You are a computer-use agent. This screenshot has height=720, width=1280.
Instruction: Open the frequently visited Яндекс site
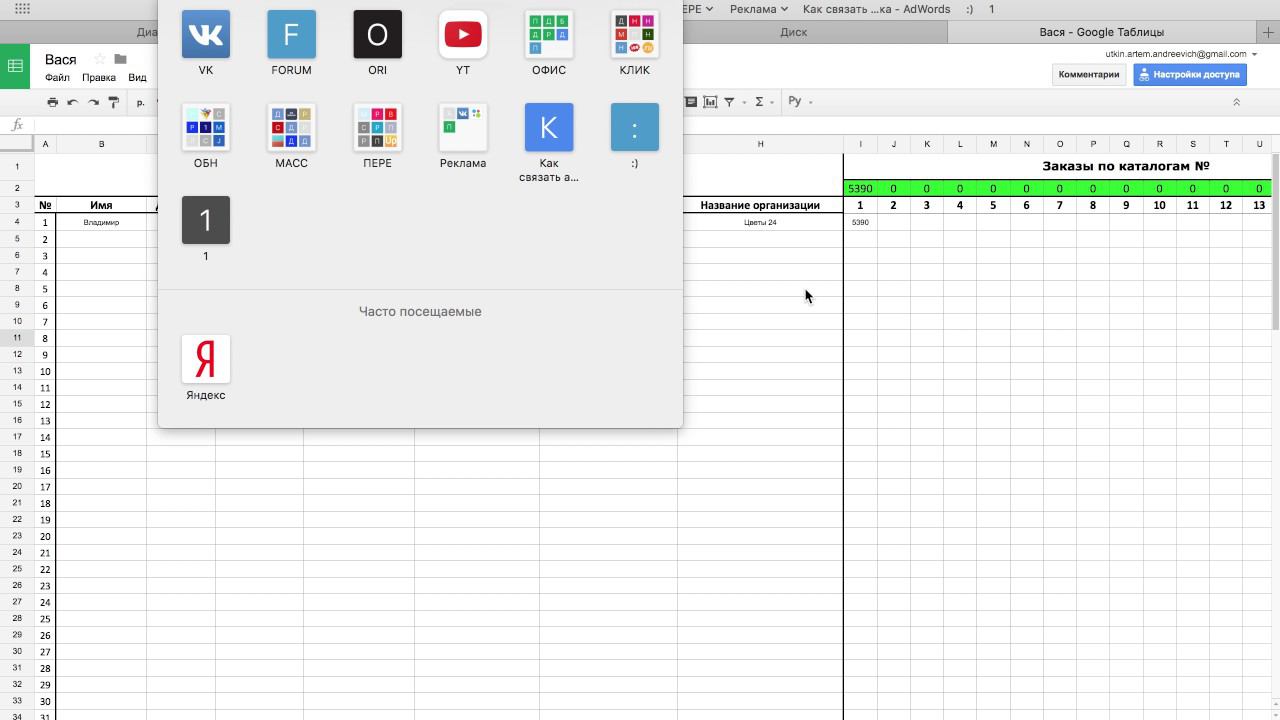[x=206, y=359]
